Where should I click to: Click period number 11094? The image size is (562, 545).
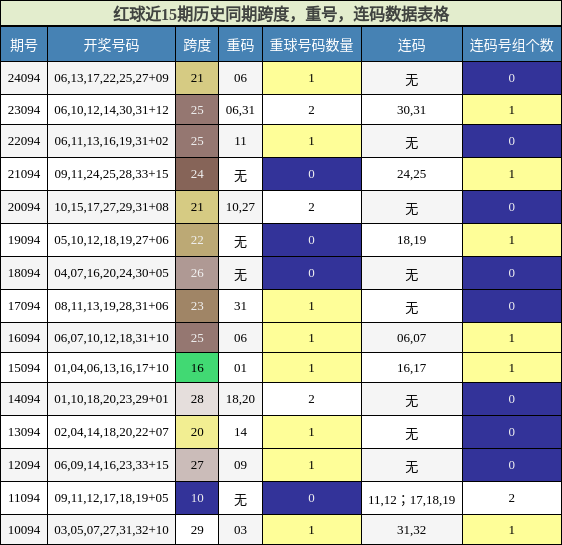point(24,498)
